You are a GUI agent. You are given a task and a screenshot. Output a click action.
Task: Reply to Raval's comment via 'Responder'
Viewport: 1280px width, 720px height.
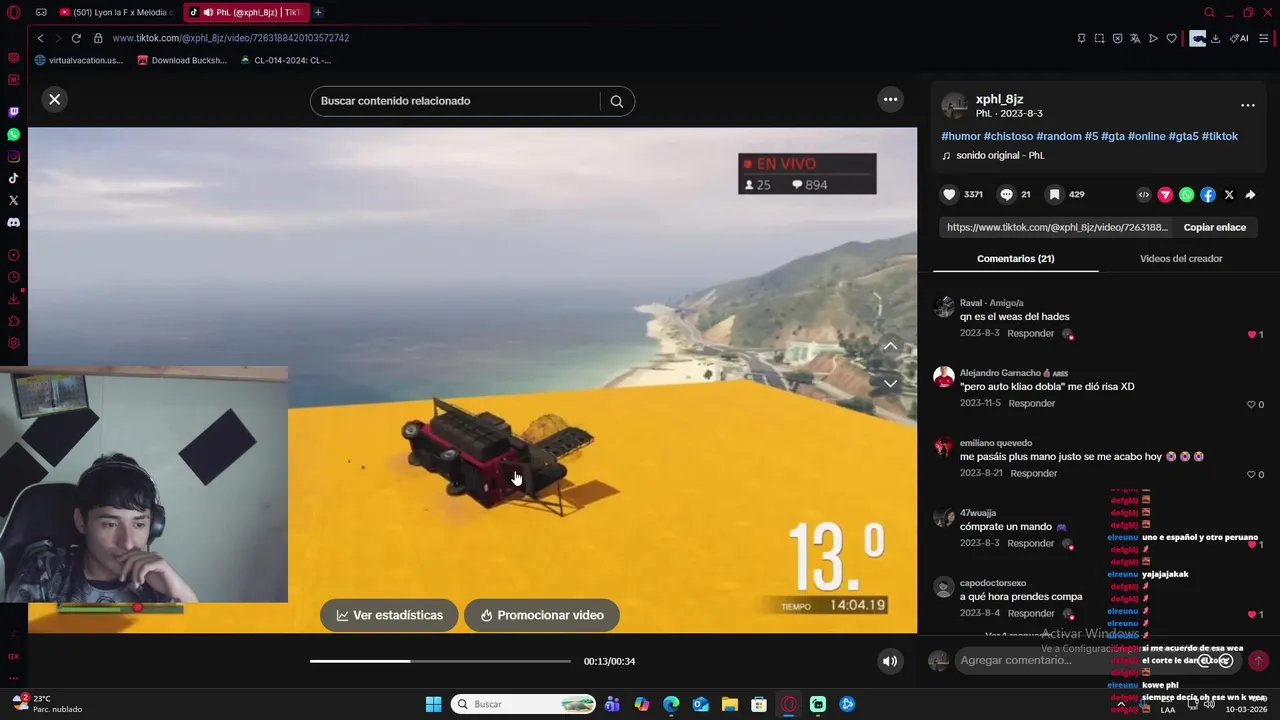[1030, 333]
